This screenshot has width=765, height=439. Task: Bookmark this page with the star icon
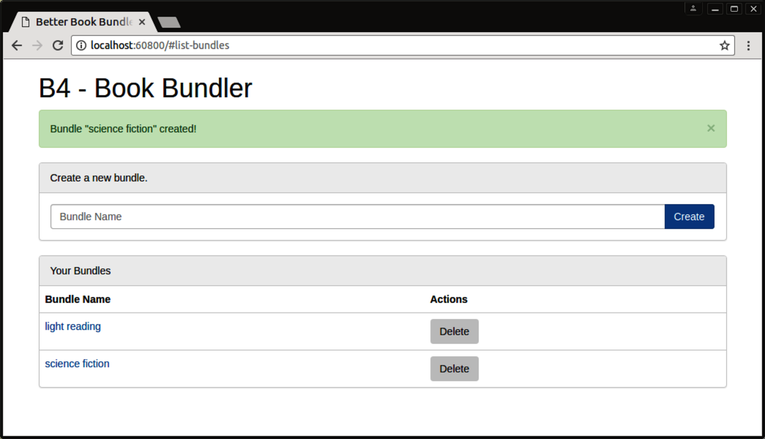[x=725, y=45]
